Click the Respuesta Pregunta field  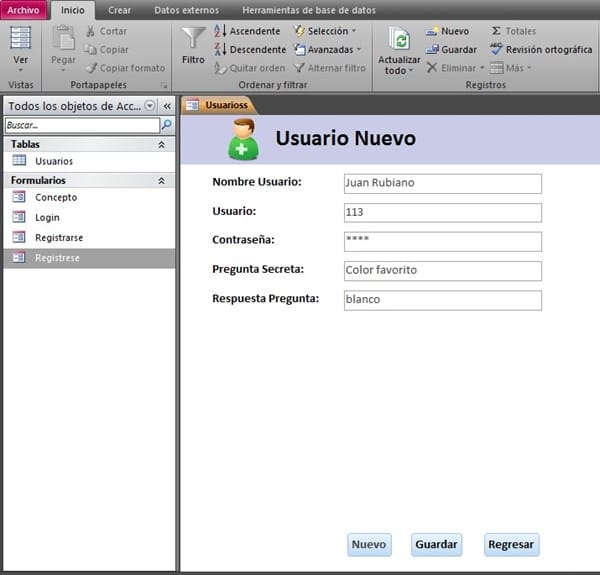click(443, 300)
